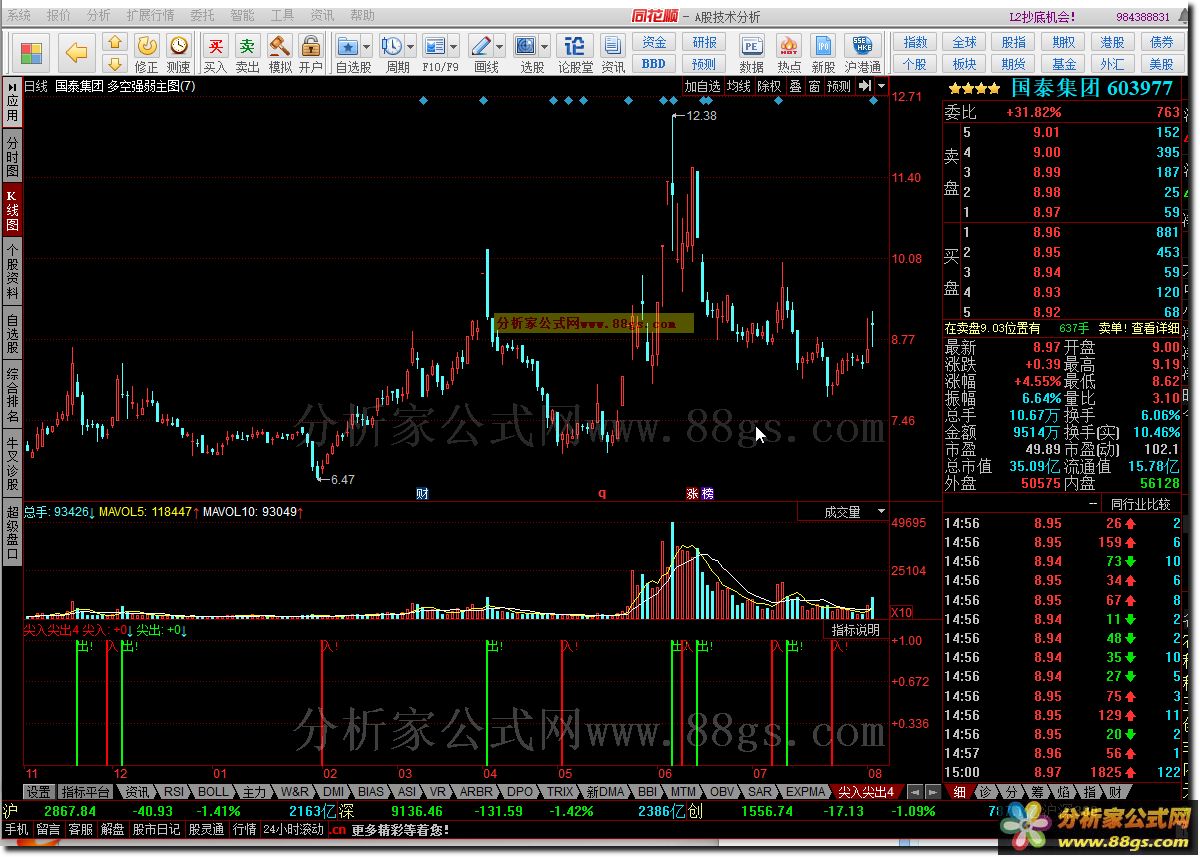Switch to the BOLL indicator tab

click(212, 791)
